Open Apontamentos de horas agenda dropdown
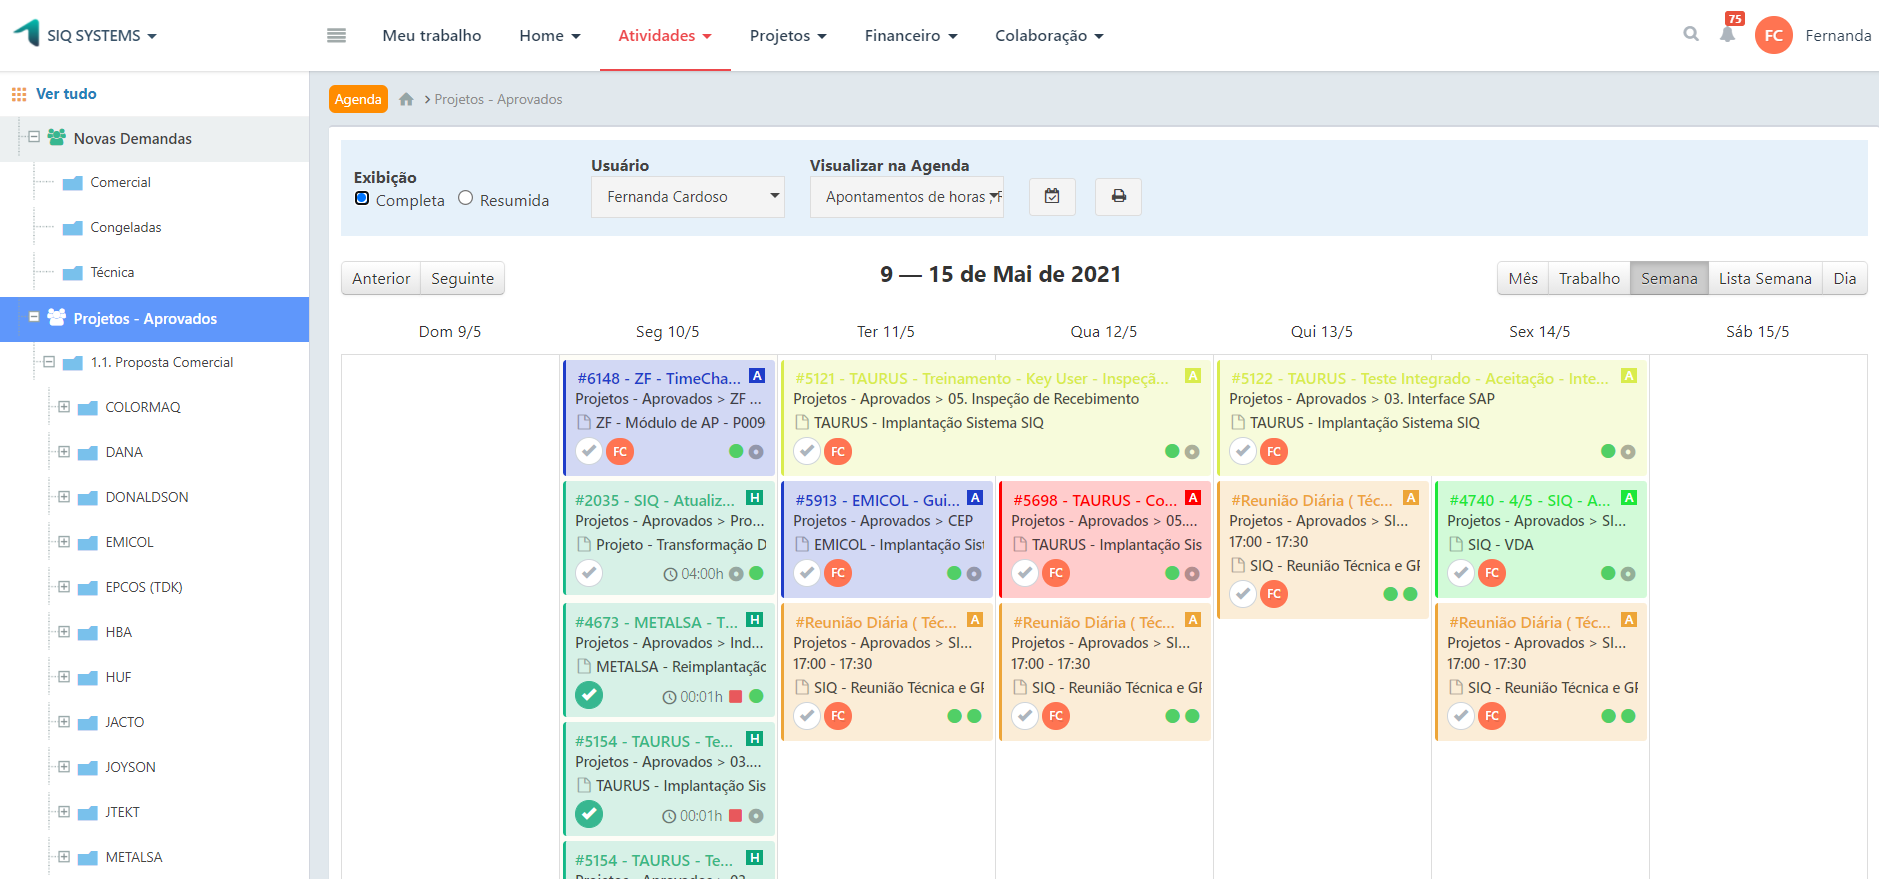This screenshot has width=1879, height=879. pos(907,197)
